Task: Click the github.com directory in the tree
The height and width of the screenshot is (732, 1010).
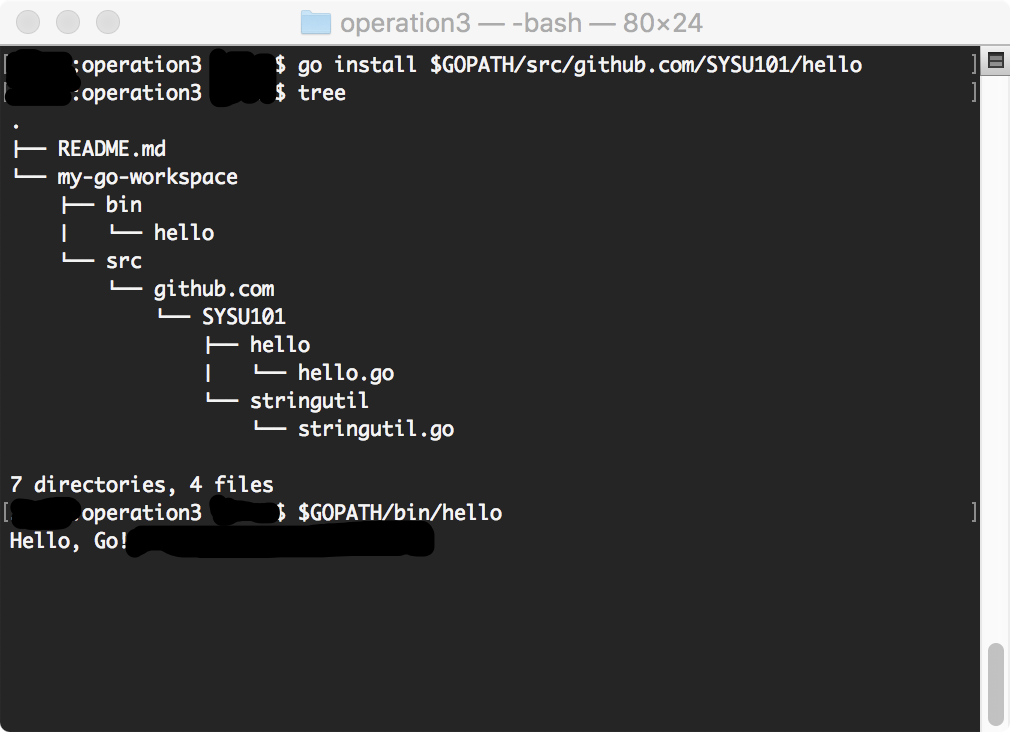Action: 213,289
